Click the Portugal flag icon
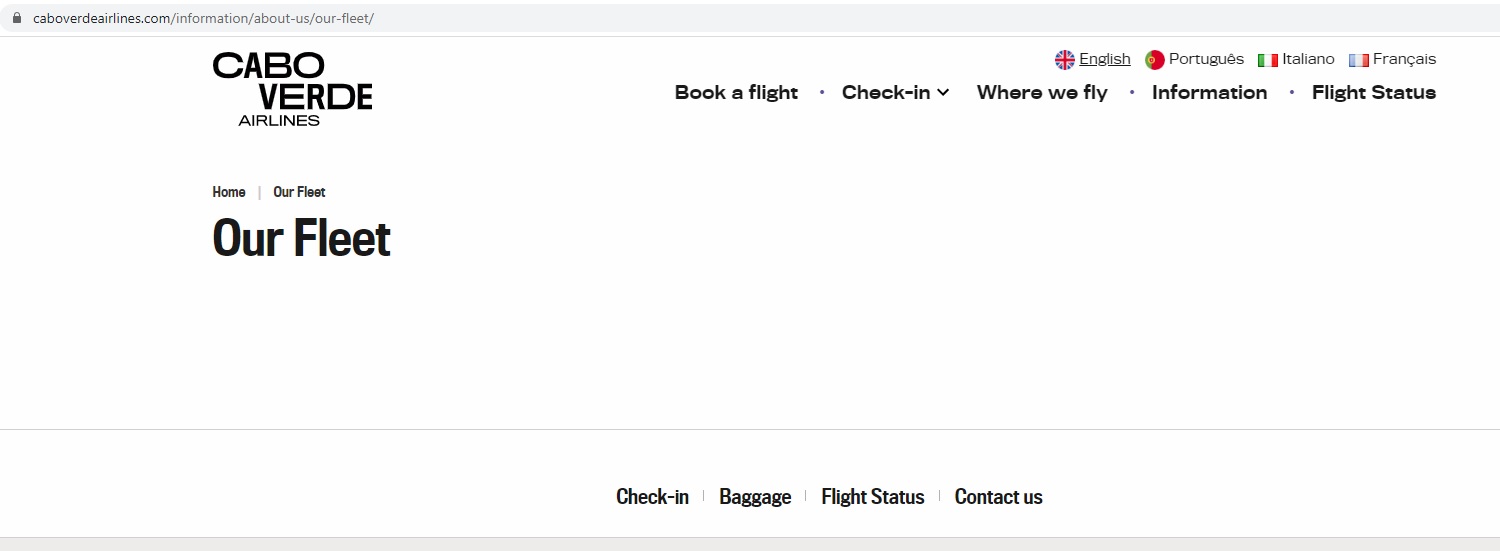Screen dimensions: 1500x551 1155,60
